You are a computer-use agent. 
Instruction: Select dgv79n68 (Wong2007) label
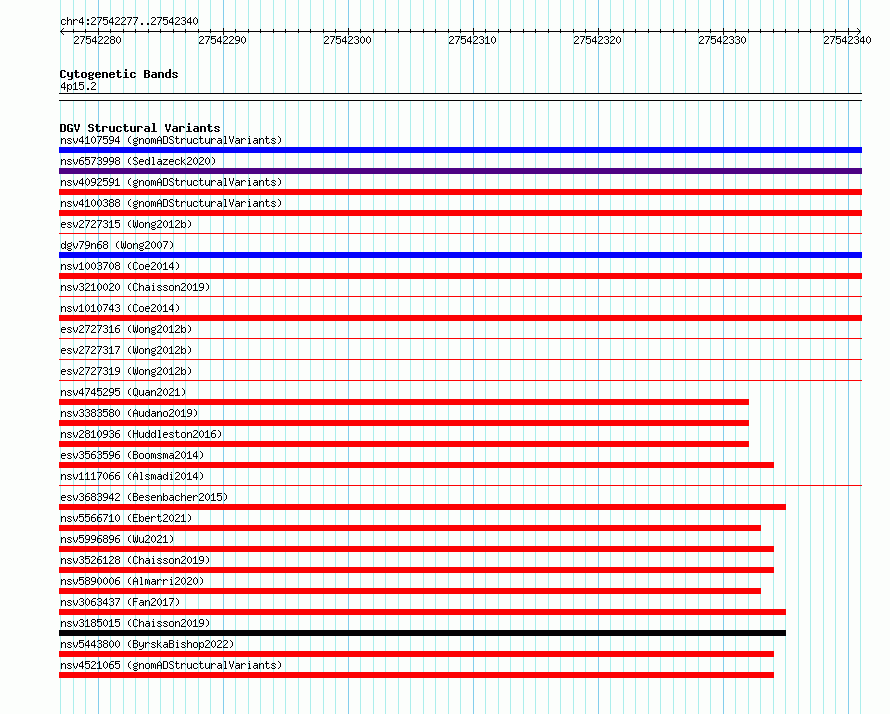117,245
